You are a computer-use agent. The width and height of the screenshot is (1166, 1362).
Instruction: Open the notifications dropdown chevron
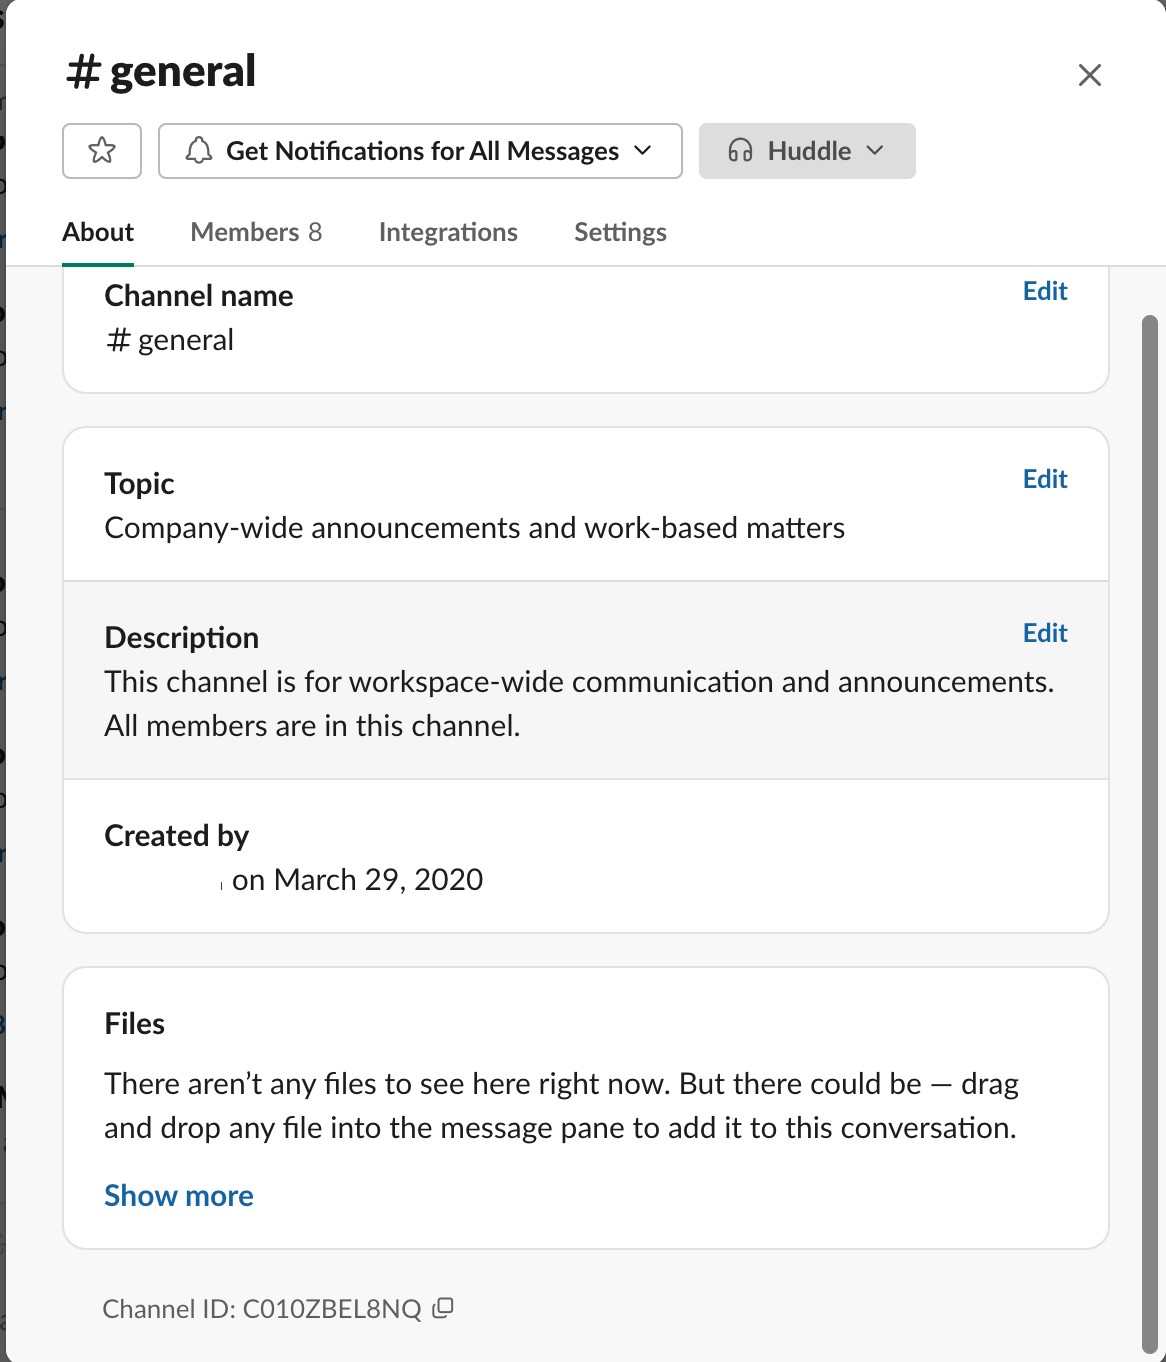pos(643,151)
